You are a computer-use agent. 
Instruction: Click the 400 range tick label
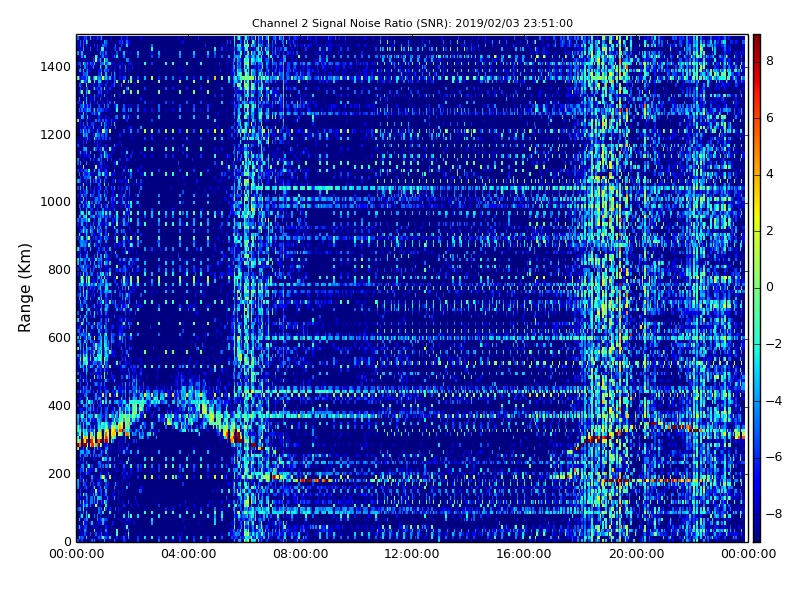pyautogui.click(x=59, y=406)
